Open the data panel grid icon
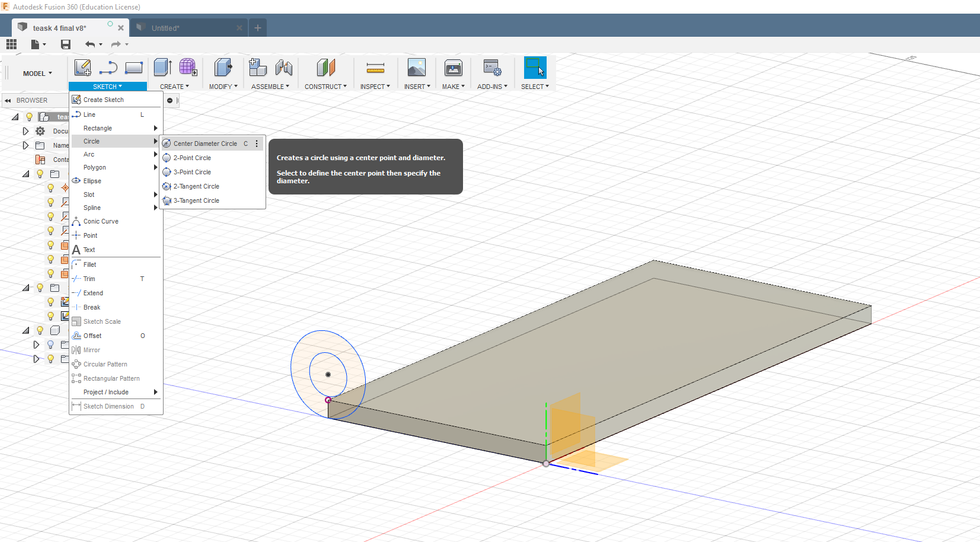980x542 pixels. click(x=12, y=44)
